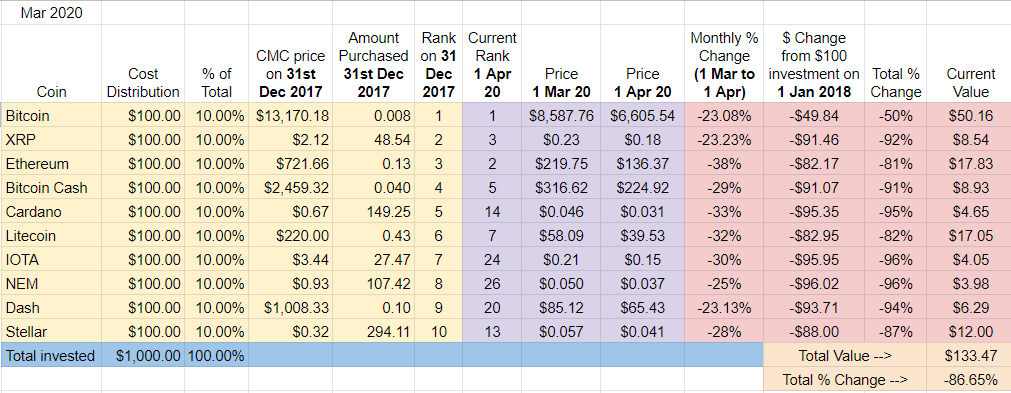Screen dimensions: 1011x393
Task: Select the 'IOTA' coin name cell
Action: coord(51,260)
